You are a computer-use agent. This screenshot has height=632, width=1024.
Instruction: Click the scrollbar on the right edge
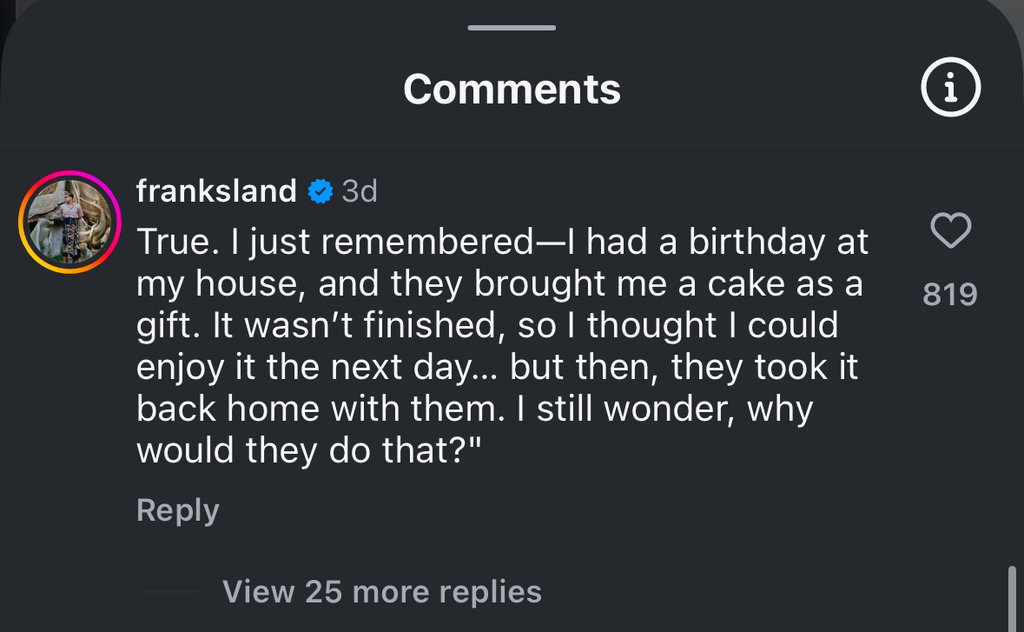coord(1012,598)
